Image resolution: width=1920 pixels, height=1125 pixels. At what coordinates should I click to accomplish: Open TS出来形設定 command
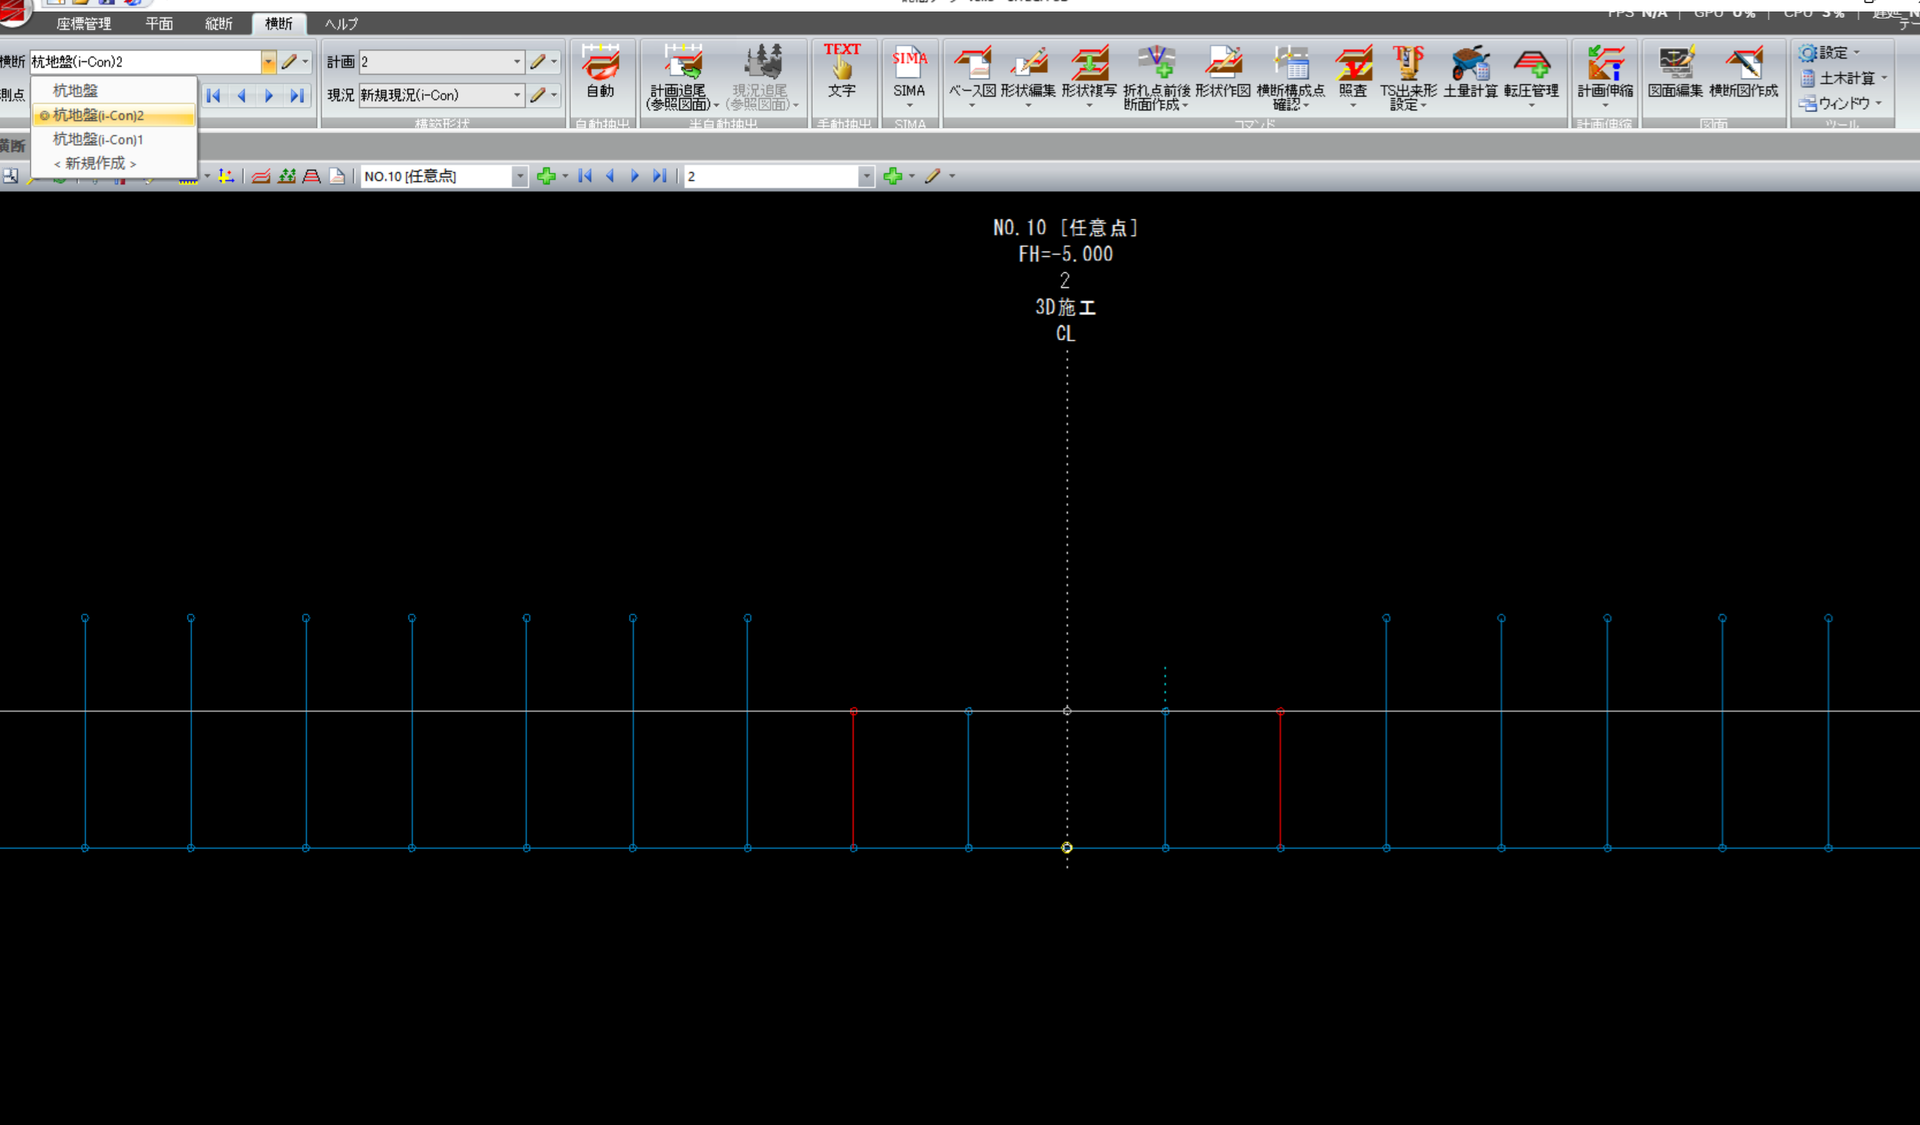coord(1408,77)
